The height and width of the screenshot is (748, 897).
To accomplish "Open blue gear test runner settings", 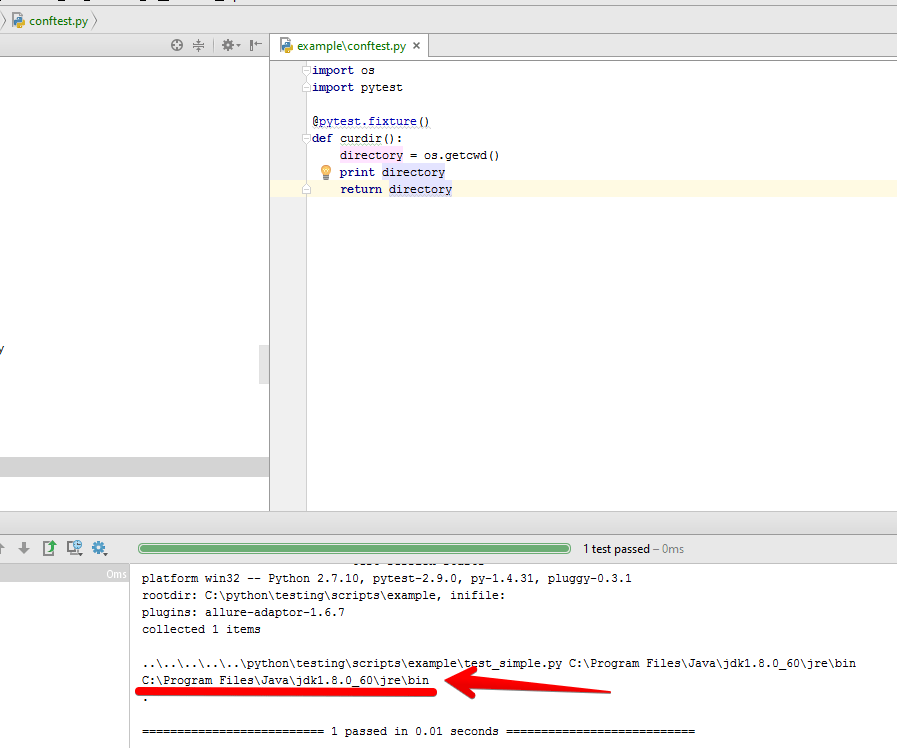I will coord(100,548).
